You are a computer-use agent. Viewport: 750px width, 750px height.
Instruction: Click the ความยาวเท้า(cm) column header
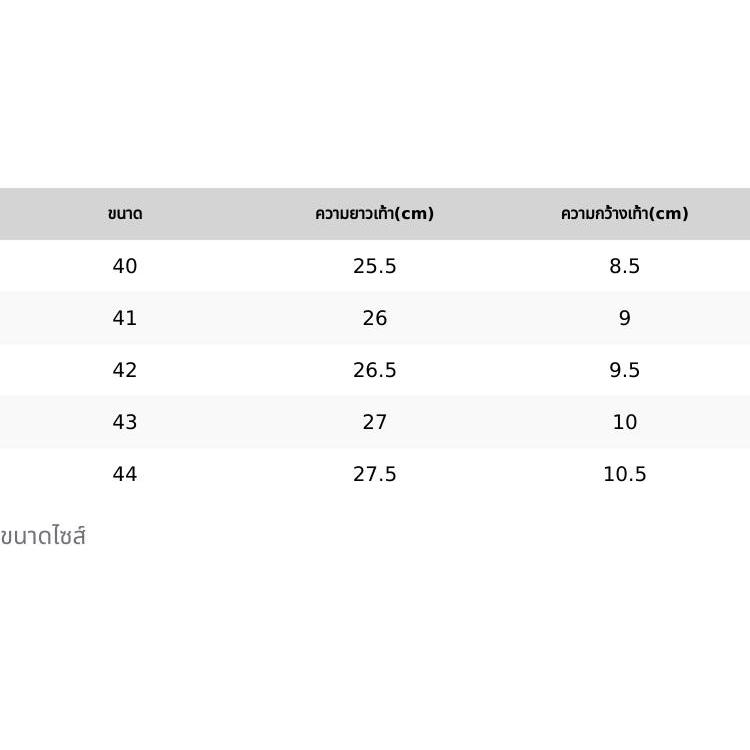coord(375,214)
